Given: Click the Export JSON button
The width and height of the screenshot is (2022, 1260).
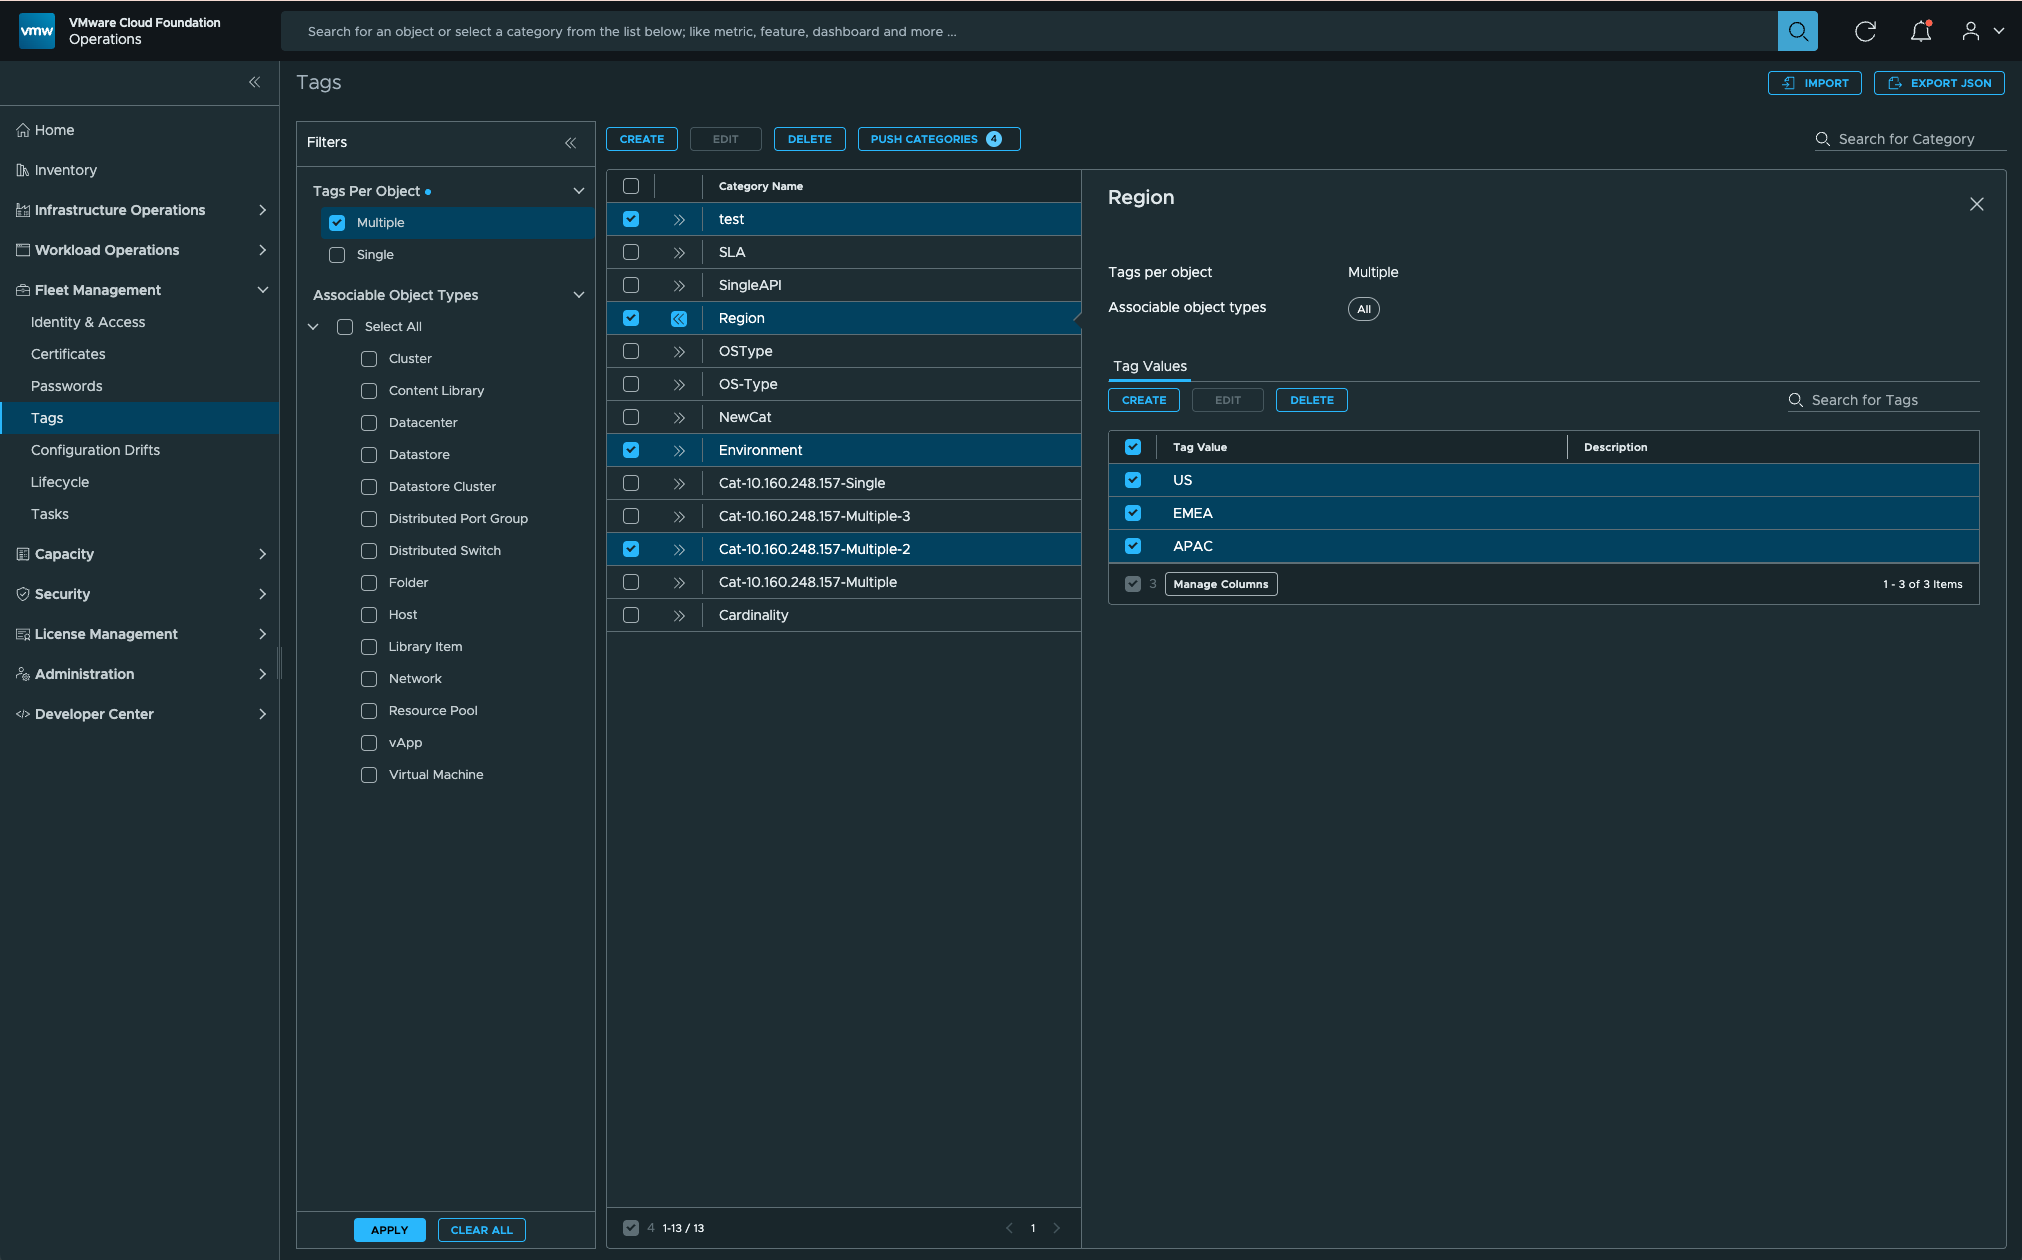Looking at the screenshot, I should pos(1939,83).
